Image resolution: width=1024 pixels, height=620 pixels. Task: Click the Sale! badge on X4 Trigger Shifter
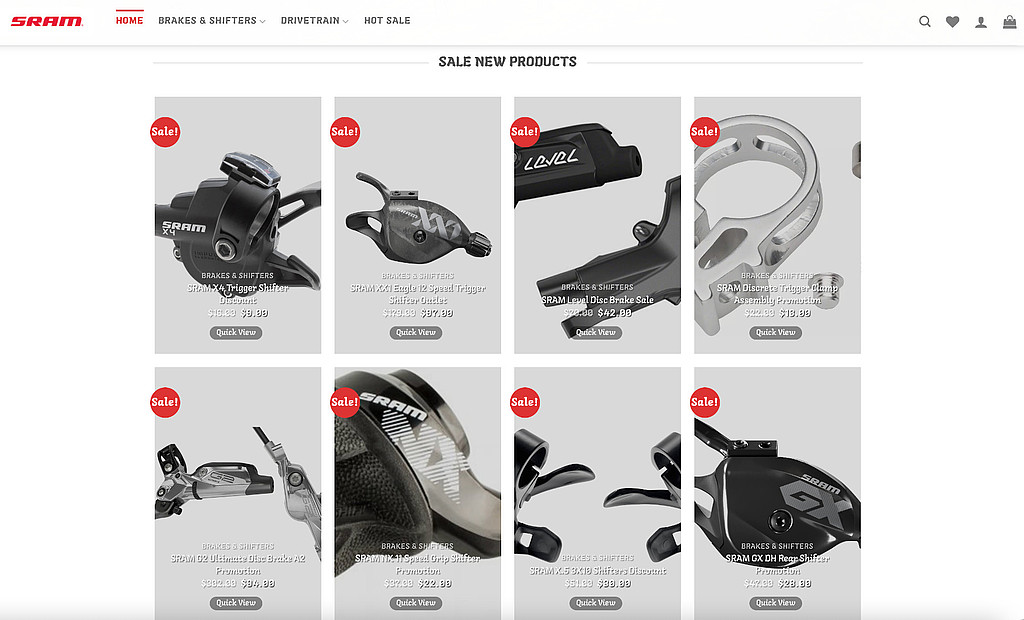pyautogui.click(x=165, y=132)
